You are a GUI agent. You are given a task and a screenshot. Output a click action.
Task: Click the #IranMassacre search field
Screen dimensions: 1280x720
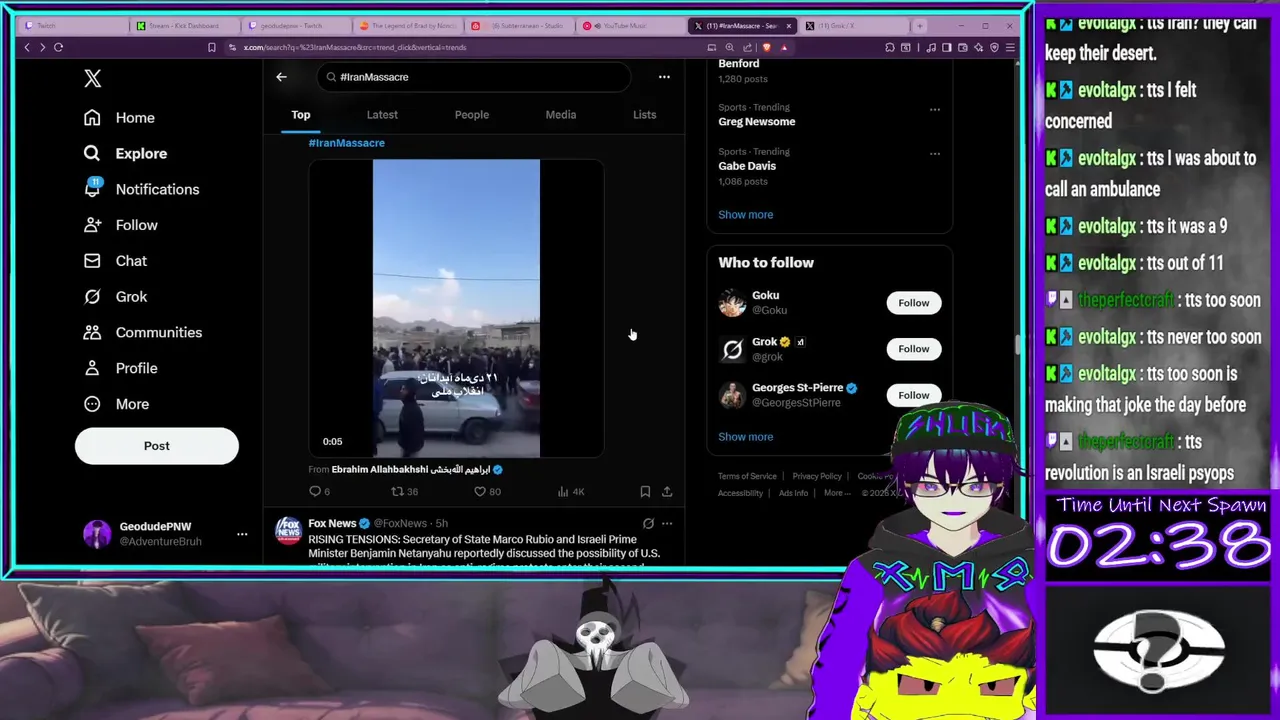(x=474, y=77)
